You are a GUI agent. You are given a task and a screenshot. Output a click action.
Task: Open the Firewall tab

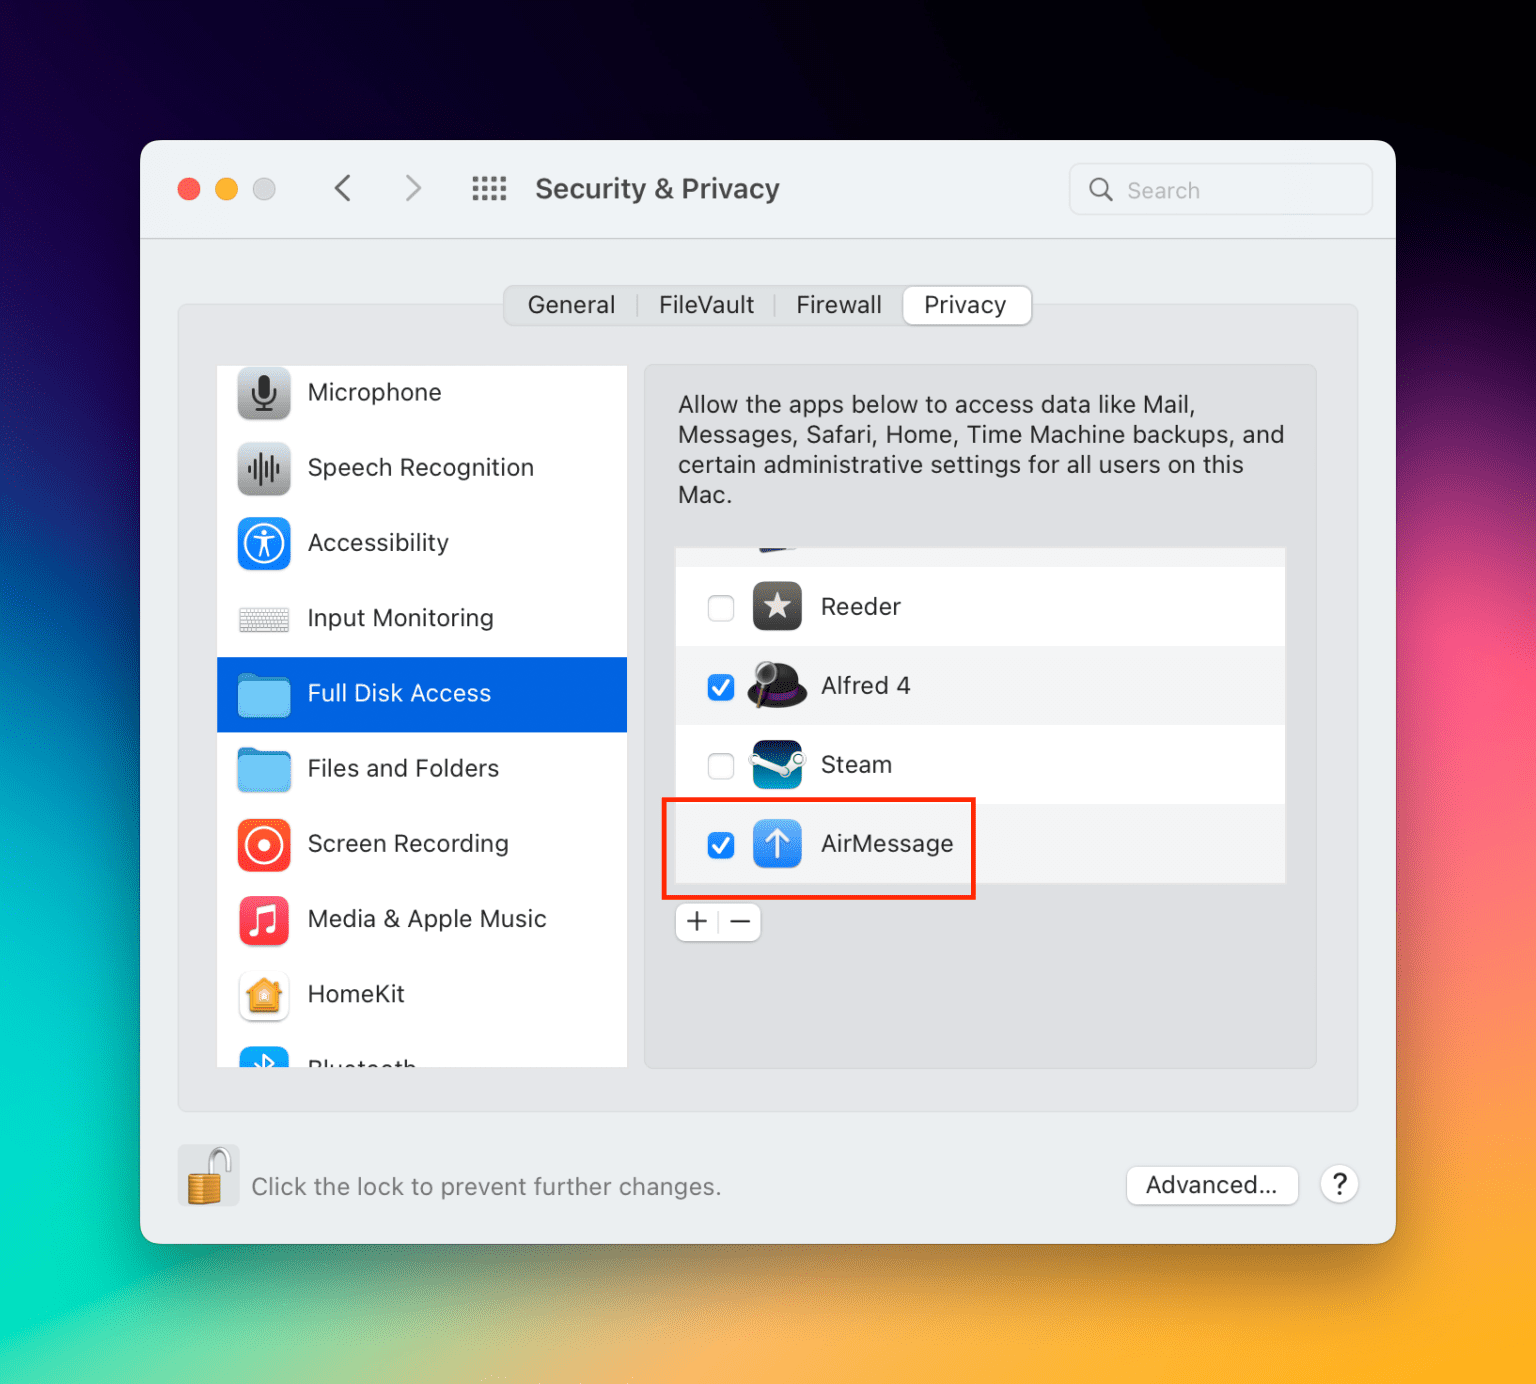pyautogui.click(x=838, y=305)
